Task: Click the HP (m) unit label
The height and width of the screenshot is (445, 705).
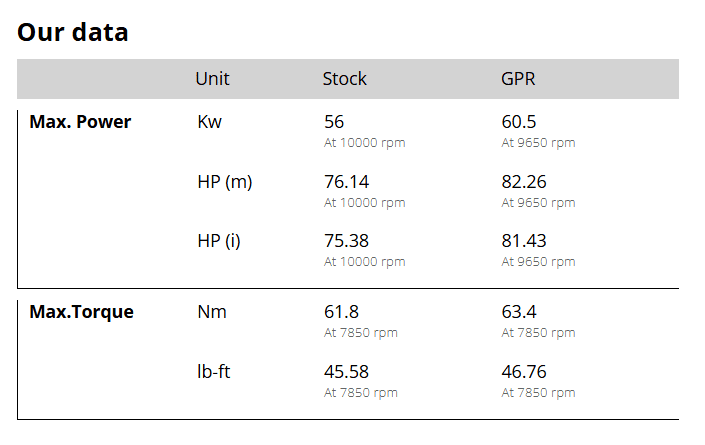Action: 225,182
